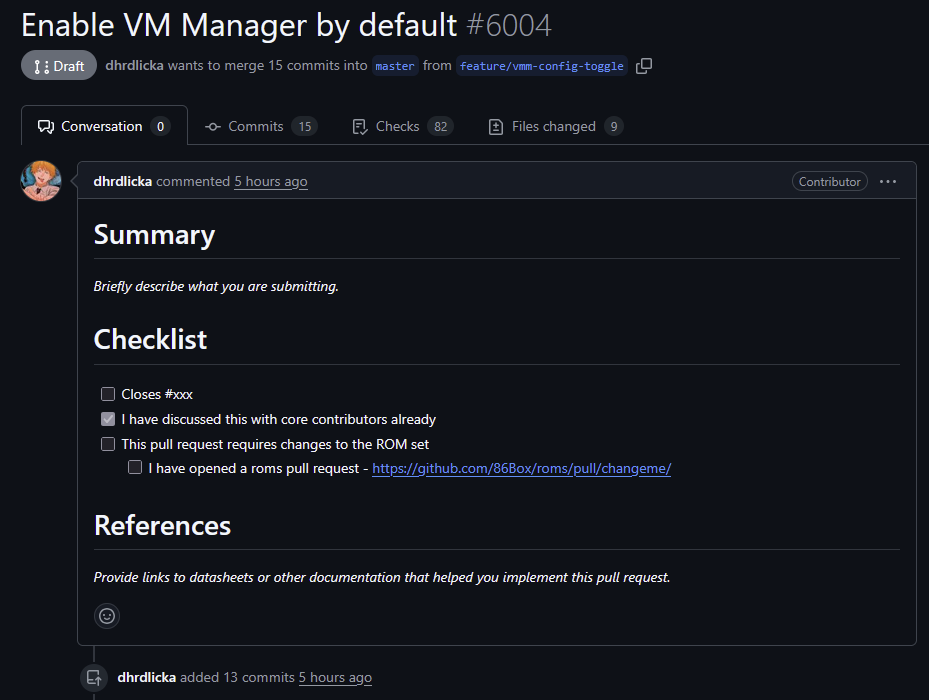Switch to the Conversation tab
This screenshot has width=929, height=700.
coord(104,126)
